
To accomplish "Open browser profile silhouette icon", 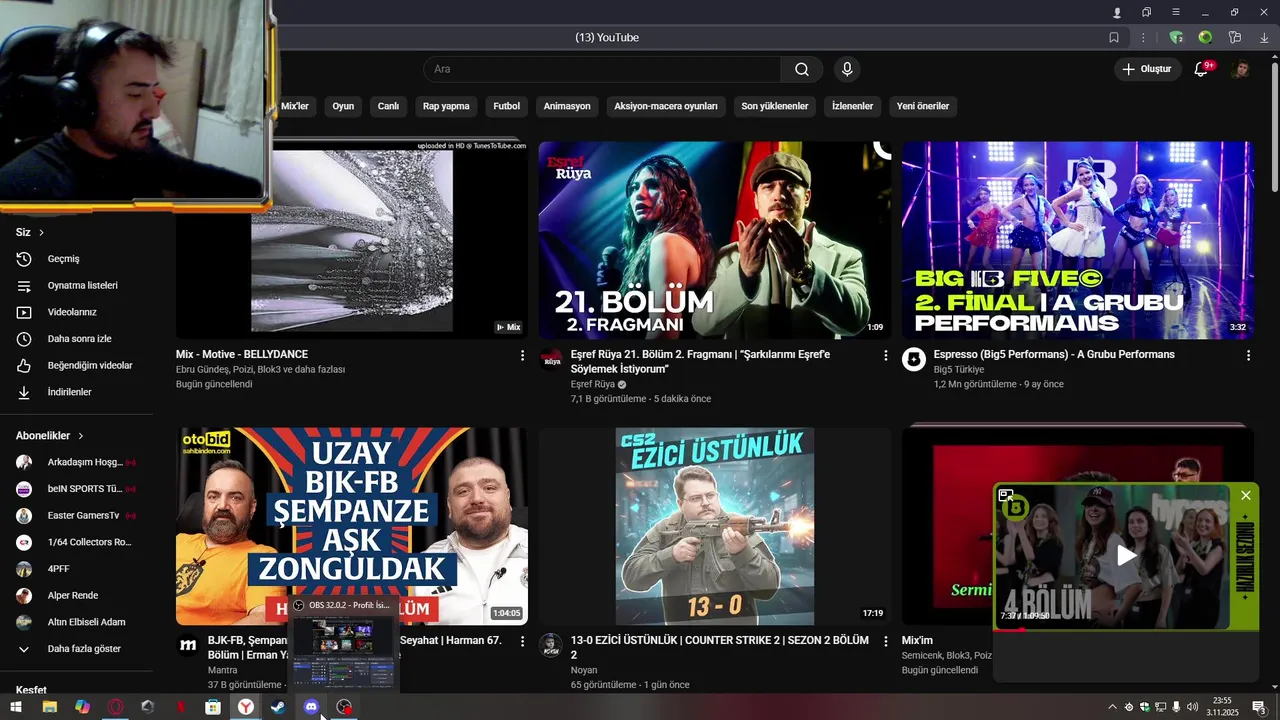I will point(1117,12).
